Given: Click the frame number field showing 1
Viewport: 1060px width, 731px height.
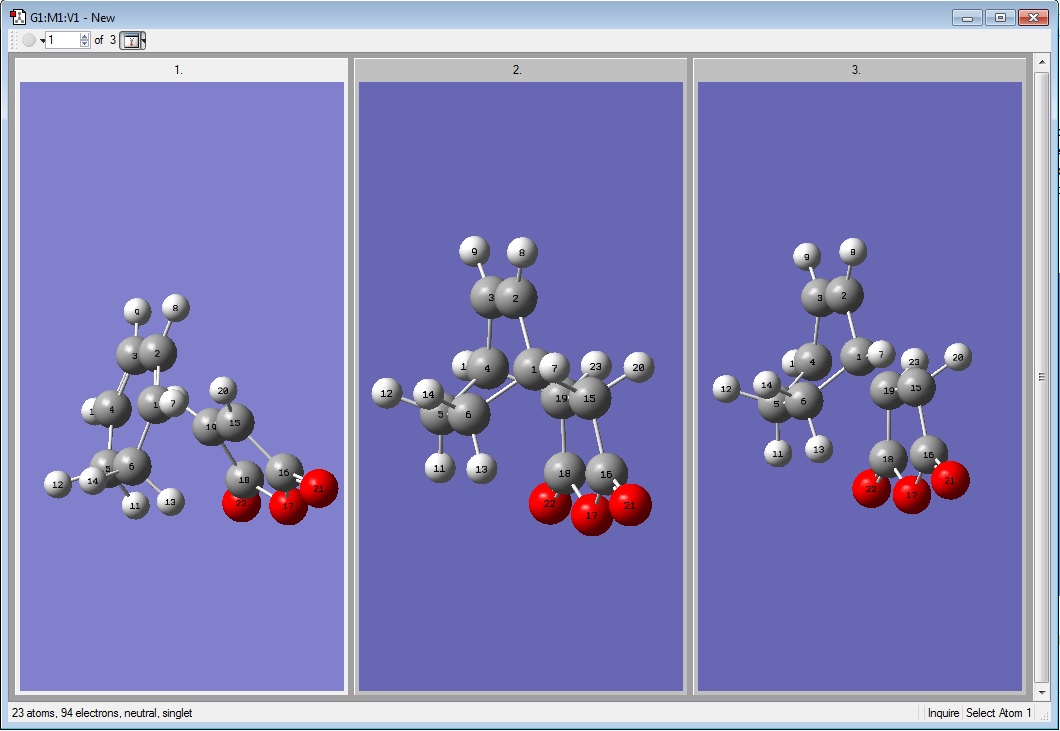Looking at the screenshot, I should pos(63,41).
